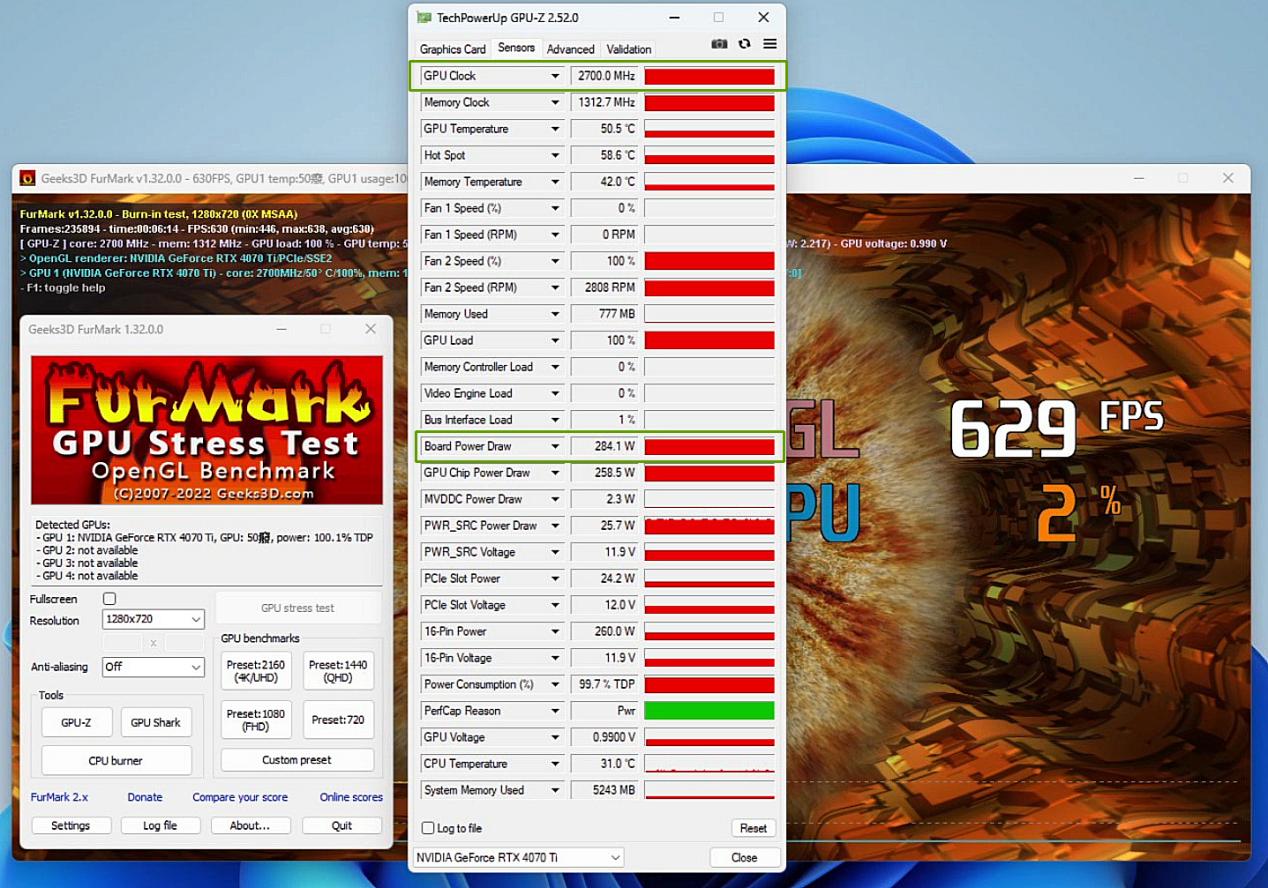Open the Compare your score link
Viewport: 1268px width, 888px height.
(240, 797)
